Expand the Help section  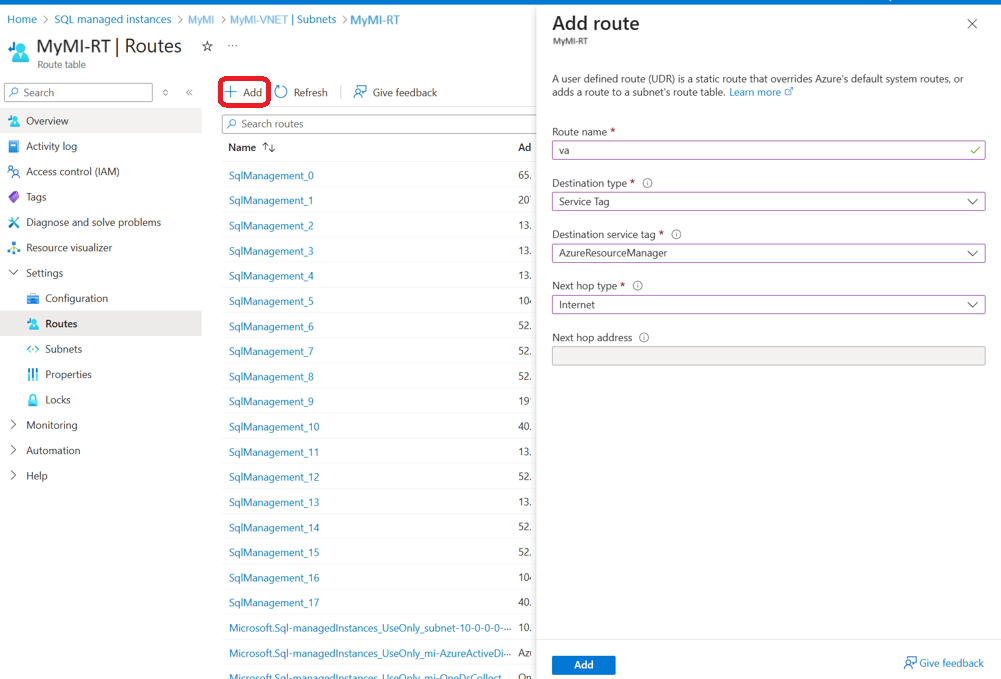tap(13, 475)
